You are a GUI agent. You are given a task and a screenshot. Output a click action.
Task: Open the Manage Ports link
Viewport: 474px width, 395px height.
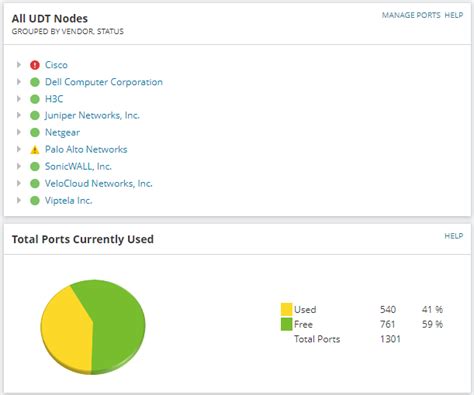pyautogui.click(x=411, y=15)
